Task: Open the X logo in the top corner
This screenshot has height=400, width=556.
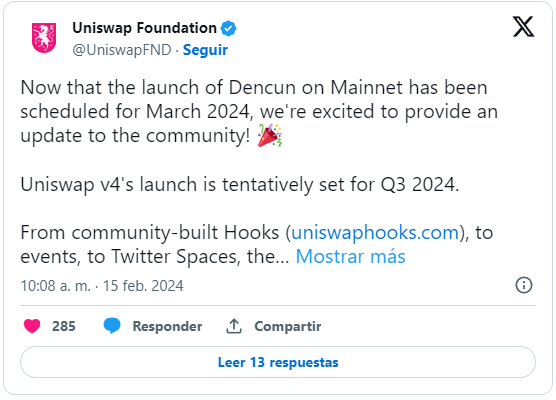Action: 523,27
